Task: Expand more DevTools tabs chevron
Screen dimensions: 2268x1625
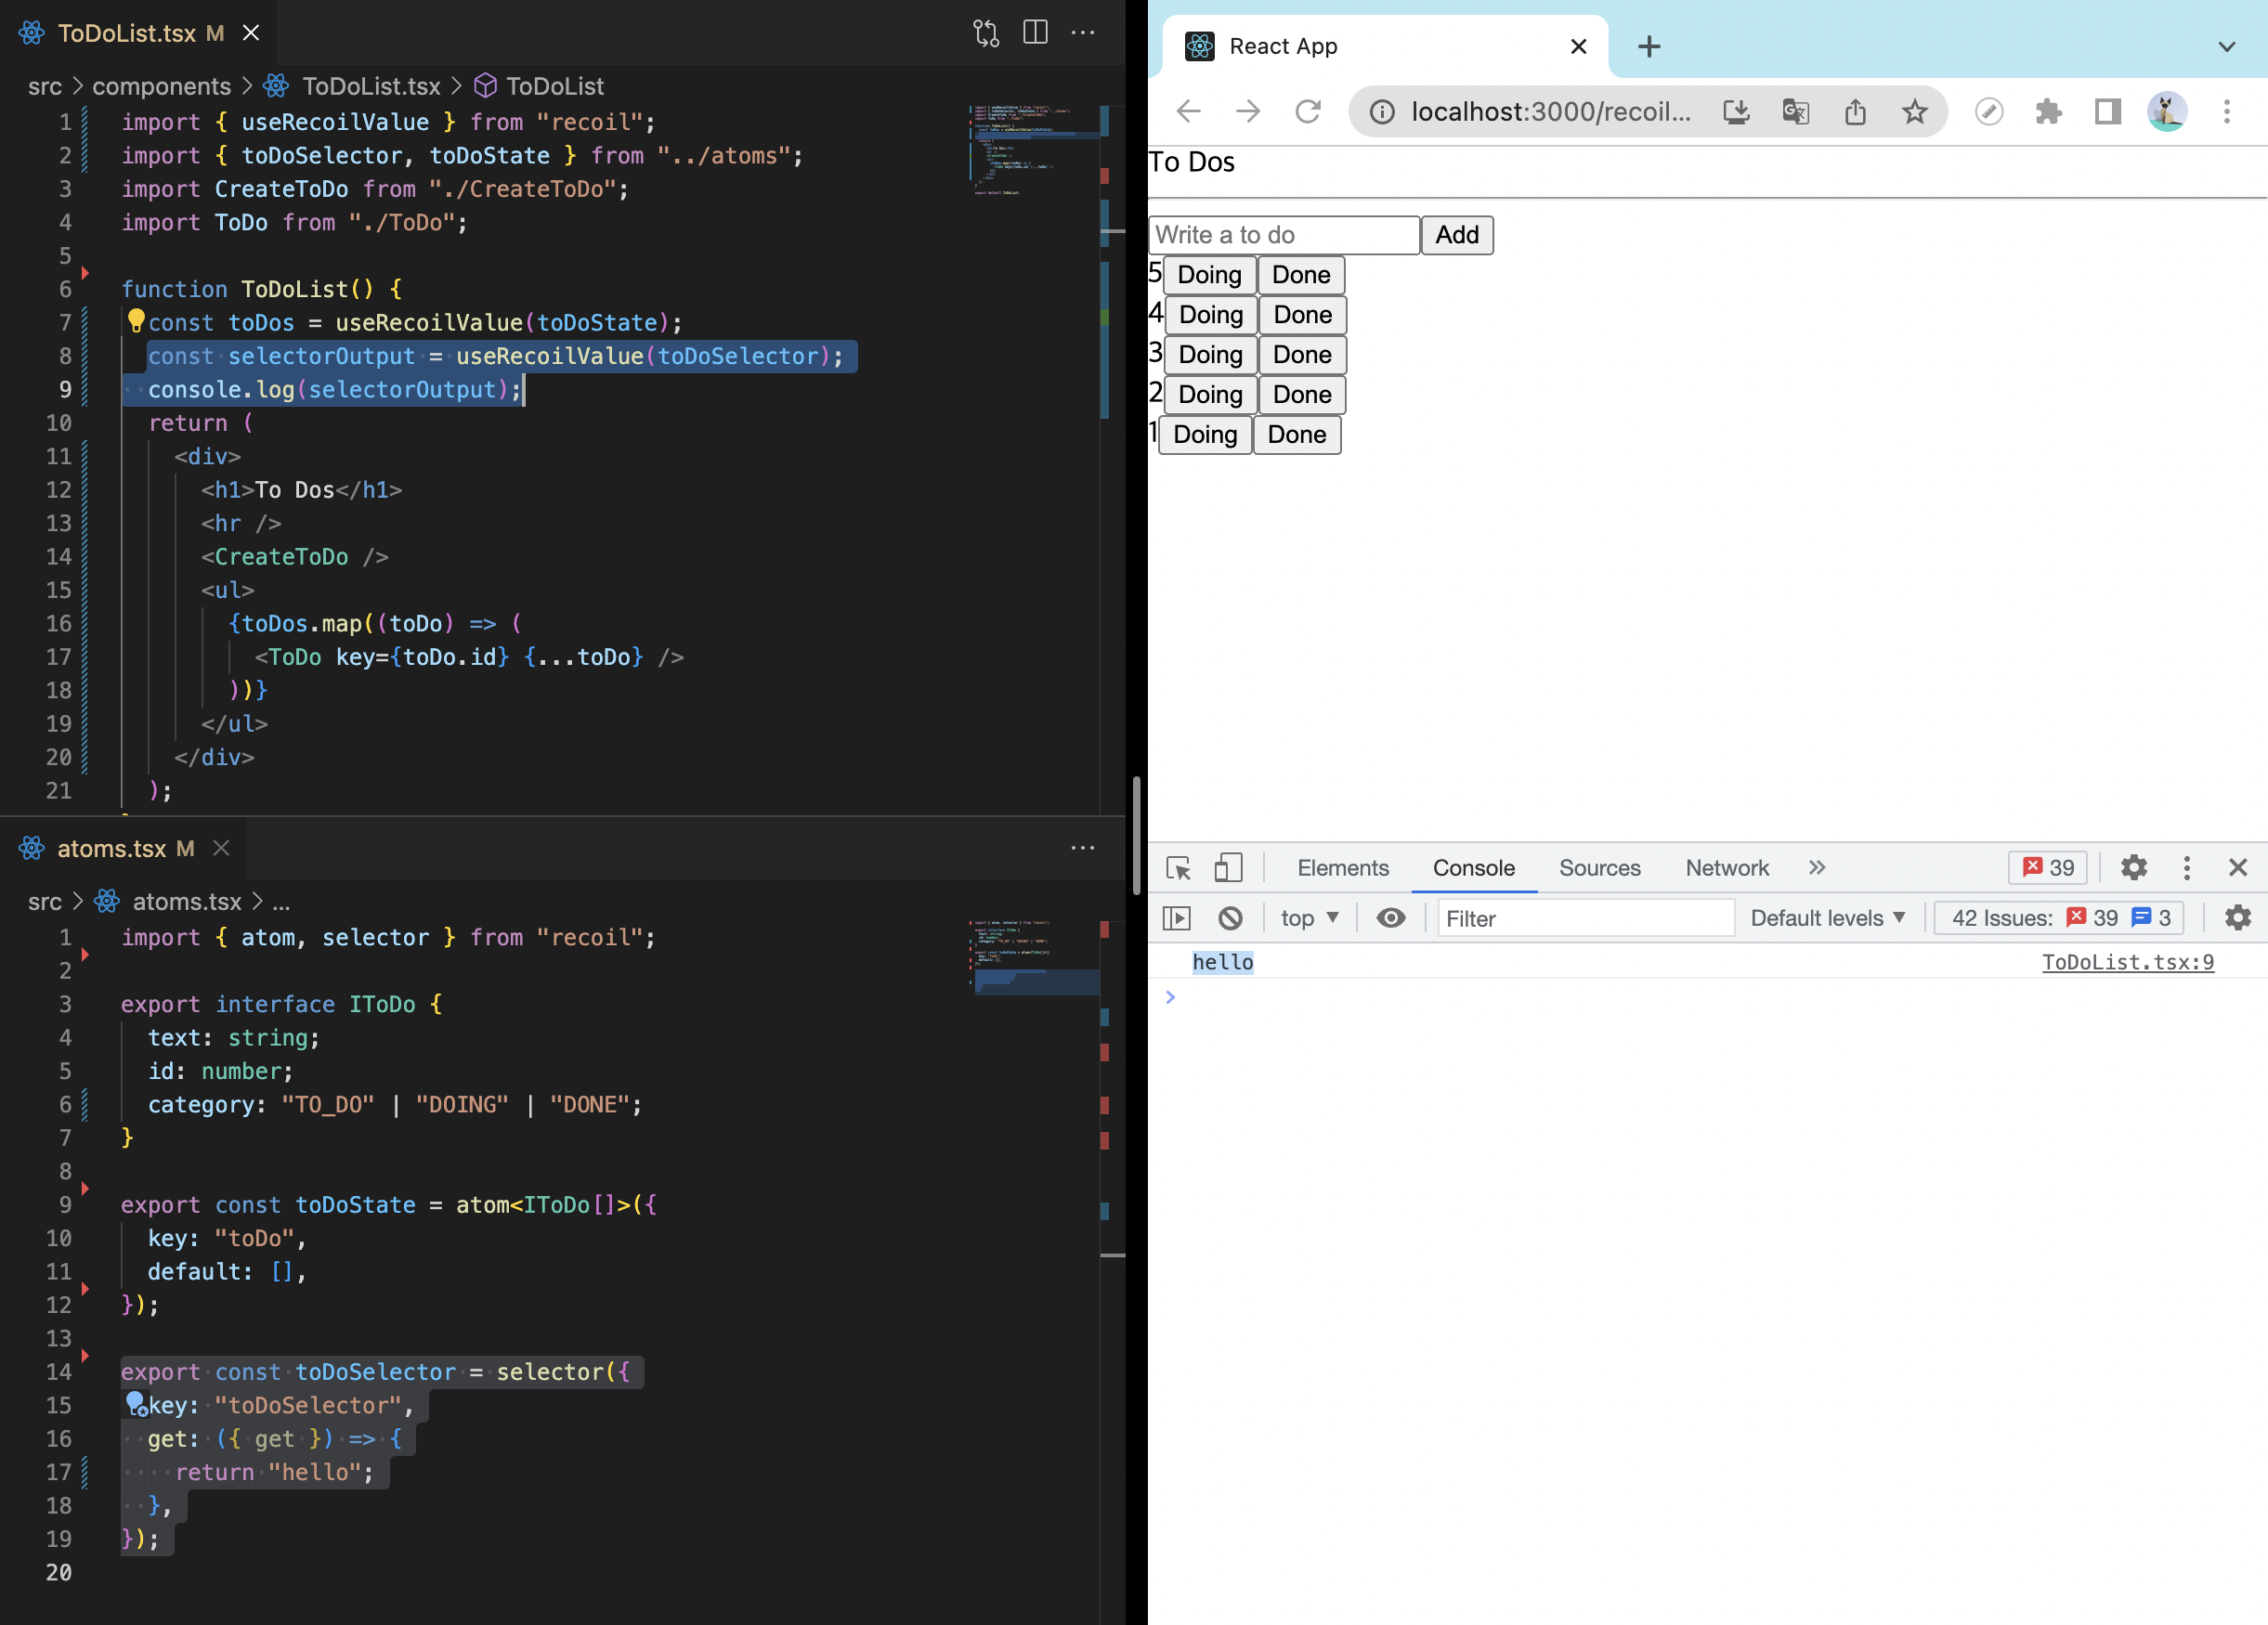Action: click(x=1816, y=867)
